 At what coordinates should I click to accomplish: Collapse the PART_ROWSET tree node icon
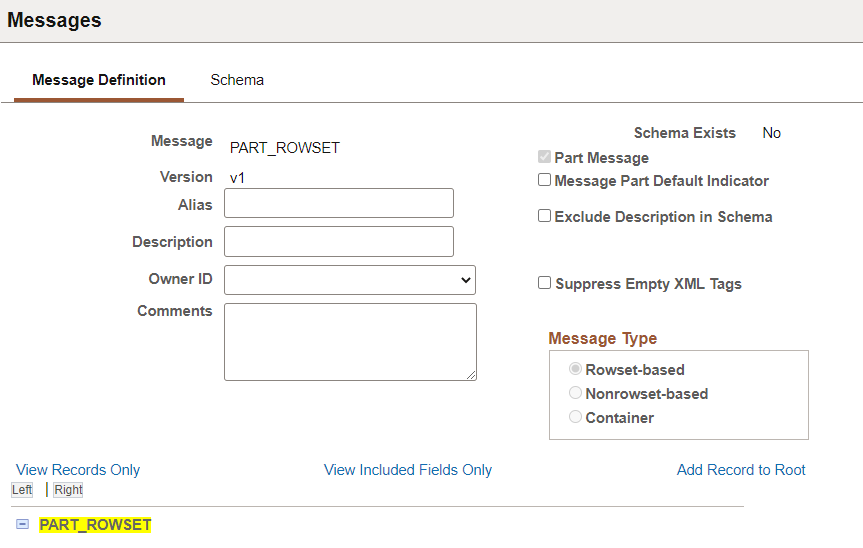tap(22, 524)
